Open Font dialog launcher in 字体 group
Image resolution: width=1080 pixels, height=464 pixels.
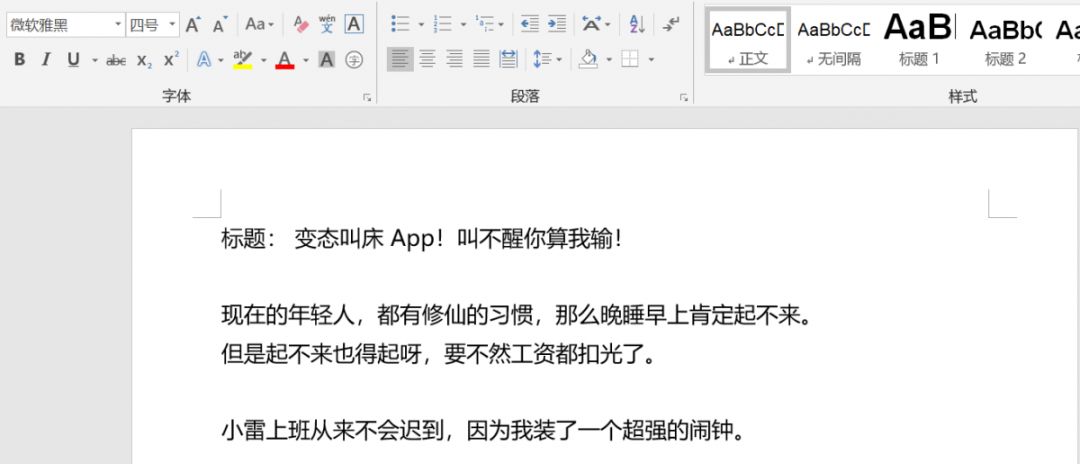pyautogui.click(x=367, y=98)
